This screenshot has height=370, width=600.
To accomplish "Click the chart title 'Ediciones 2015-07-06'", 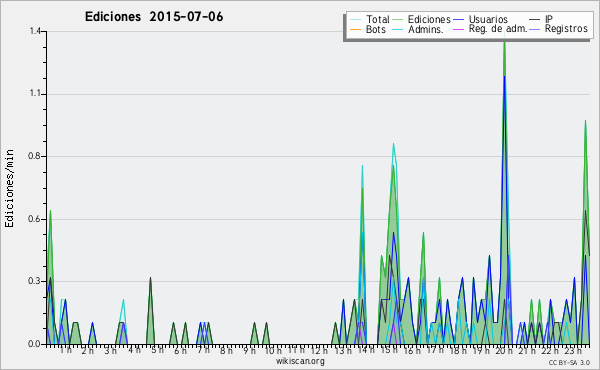I will coord(154,17).
